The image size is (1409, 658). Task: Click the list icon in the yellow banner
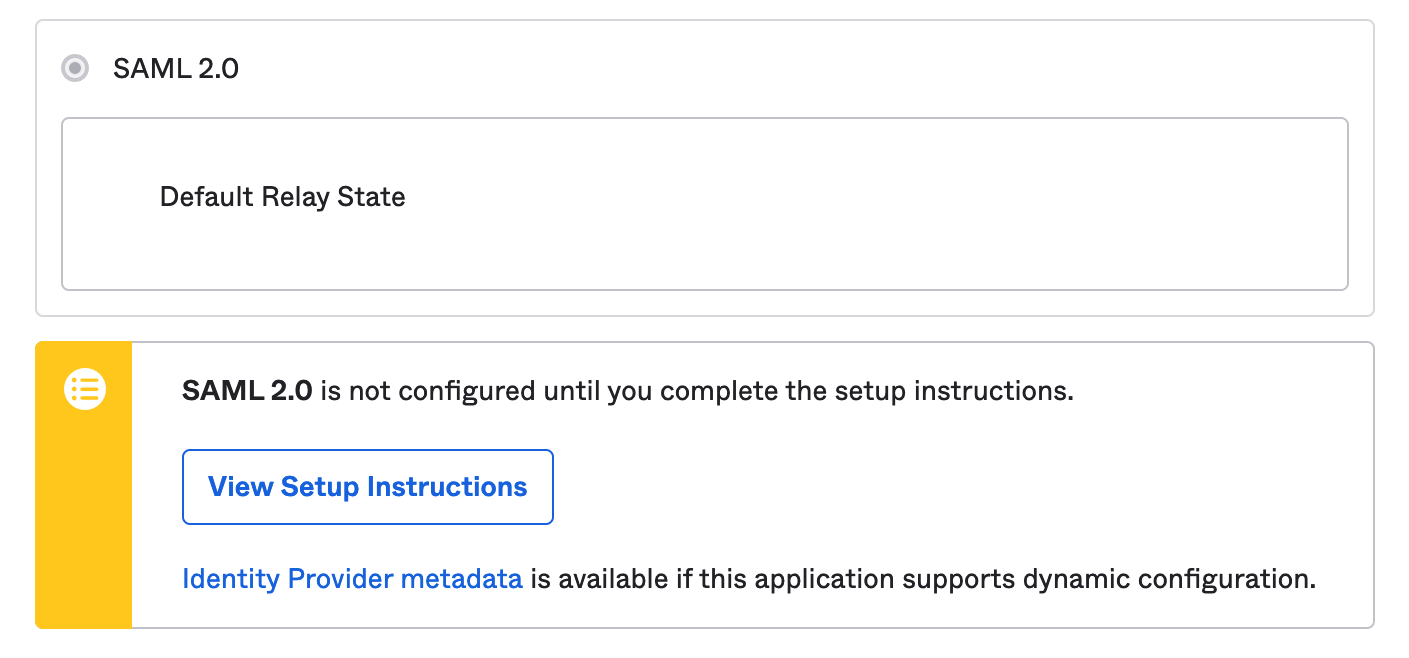(x=85, y=389)
